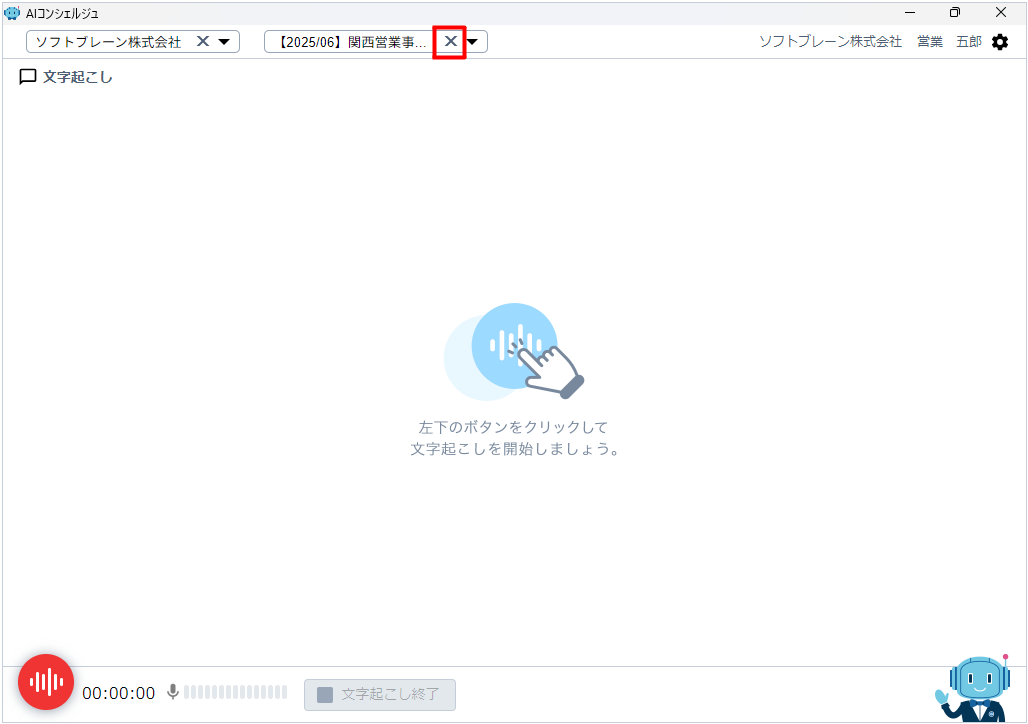The image size is (1028, 724).
Task: Close the AIコンシェルジュ window
Action: 1000,12
